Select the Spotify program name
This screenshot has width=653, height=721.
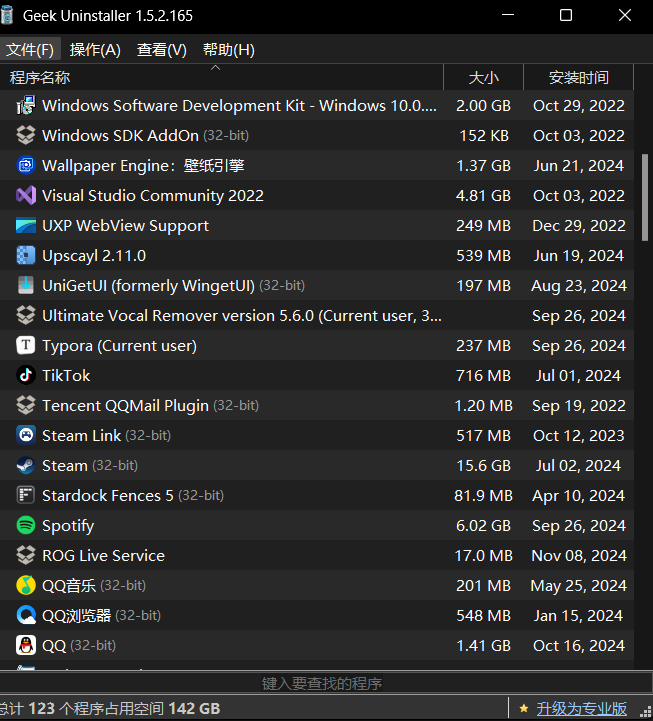pyautogui.click(x=68, y=525)
